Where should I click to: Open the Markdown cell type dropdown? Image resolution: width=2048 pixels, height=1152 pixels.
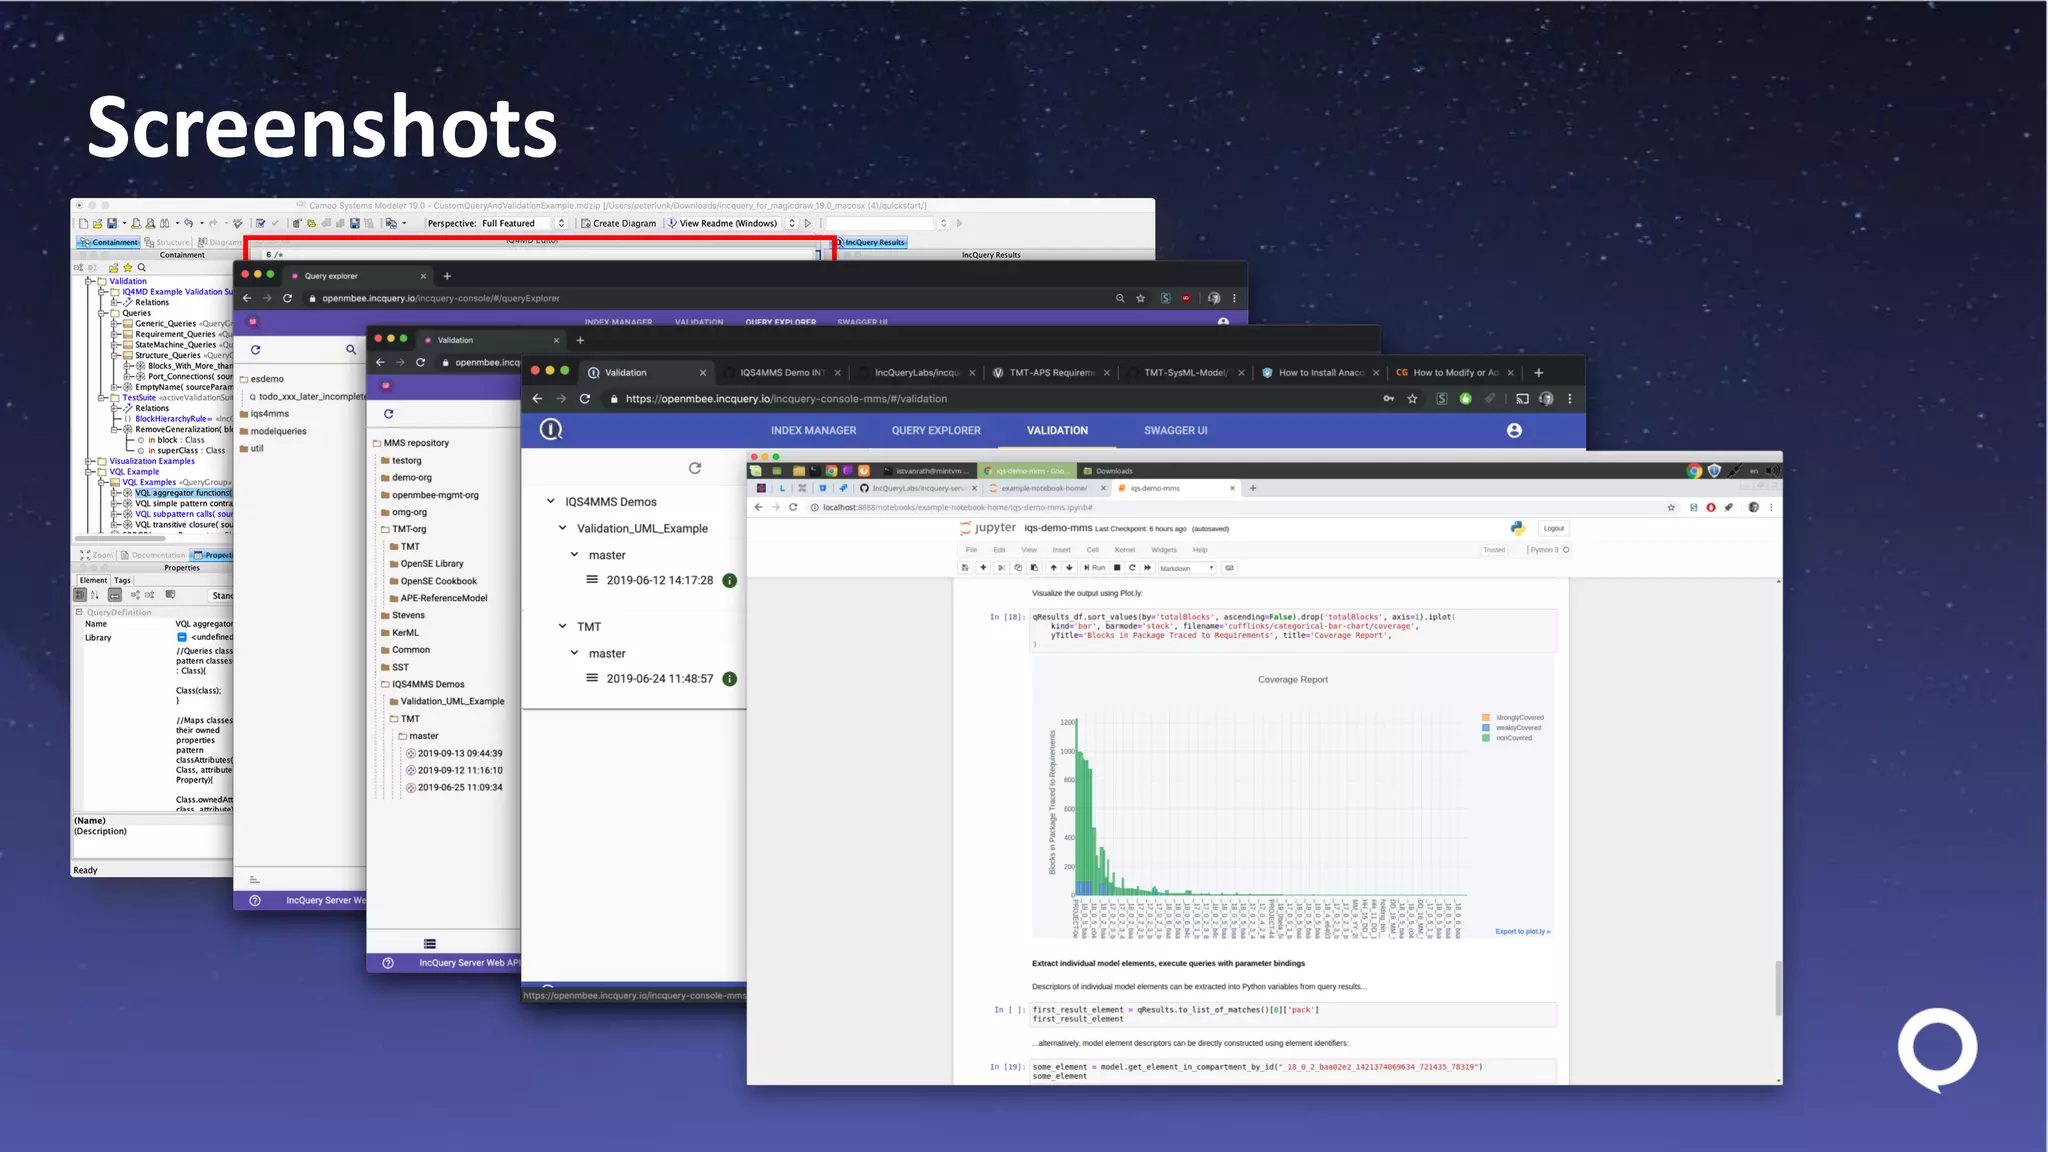1186,567
